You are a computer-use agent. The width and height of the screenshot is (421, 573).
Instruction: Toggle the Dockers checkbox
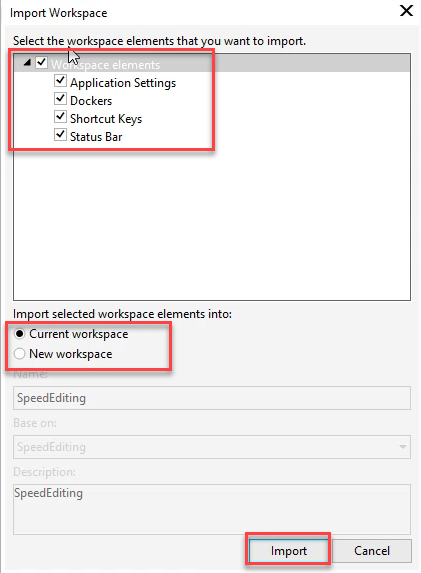click(60, 99)
